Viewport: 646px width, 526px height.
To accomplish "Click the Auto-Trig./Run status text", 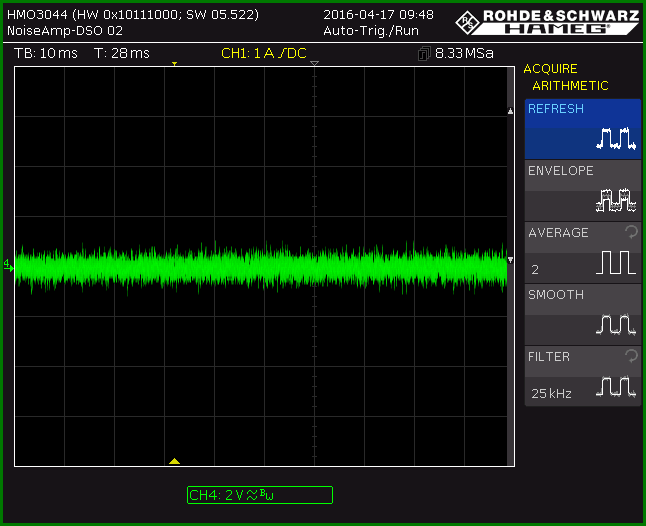I will (x=371, y=31).
